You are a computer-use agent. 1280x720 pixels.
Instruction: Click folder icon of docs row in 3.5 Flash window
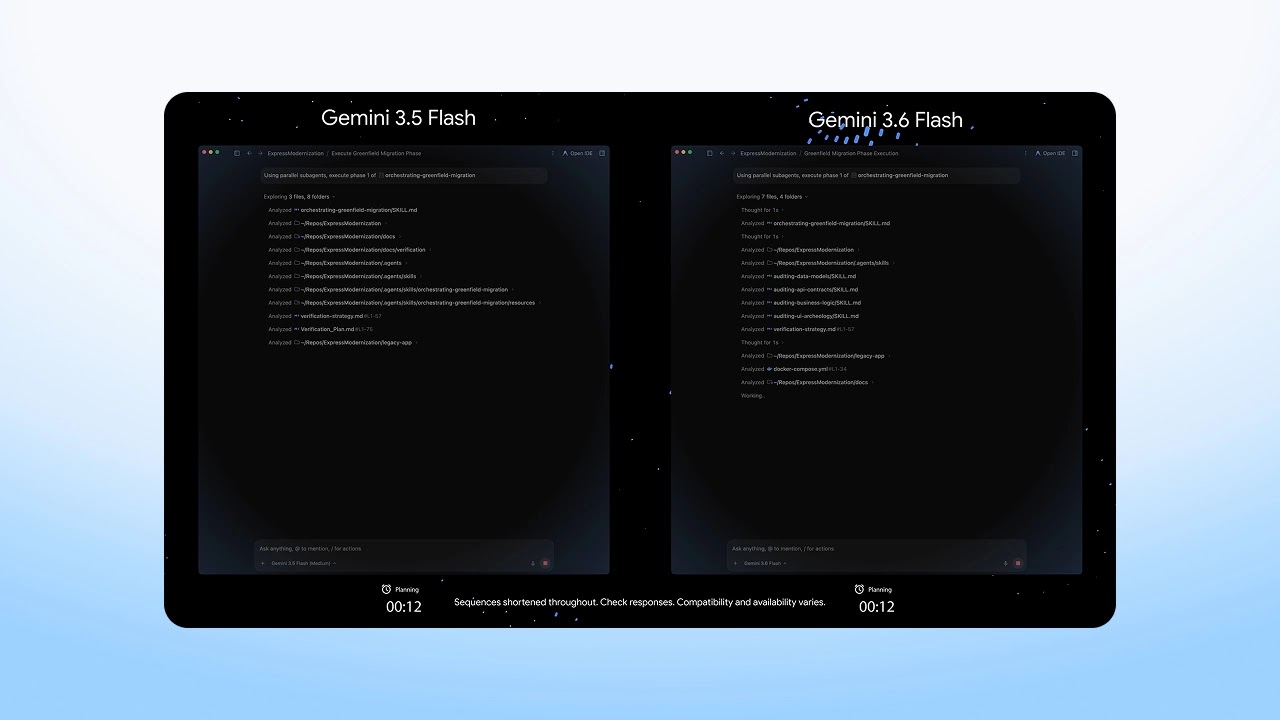(x=297, y=237)
